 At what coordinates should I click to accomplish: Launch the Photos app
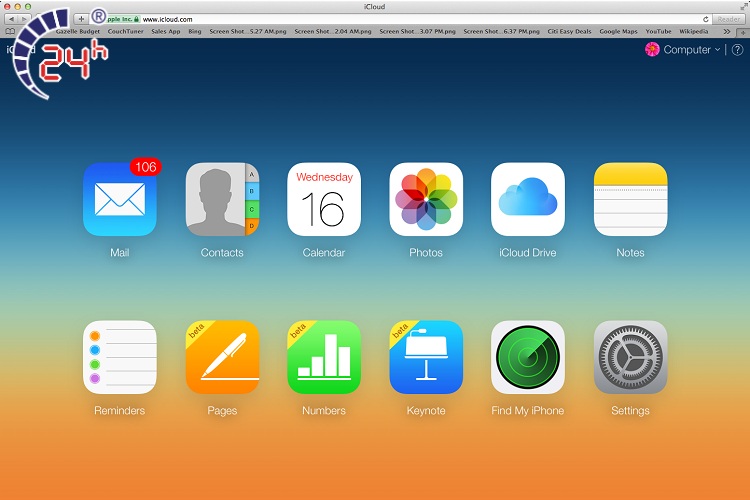(x=426, y=199)
